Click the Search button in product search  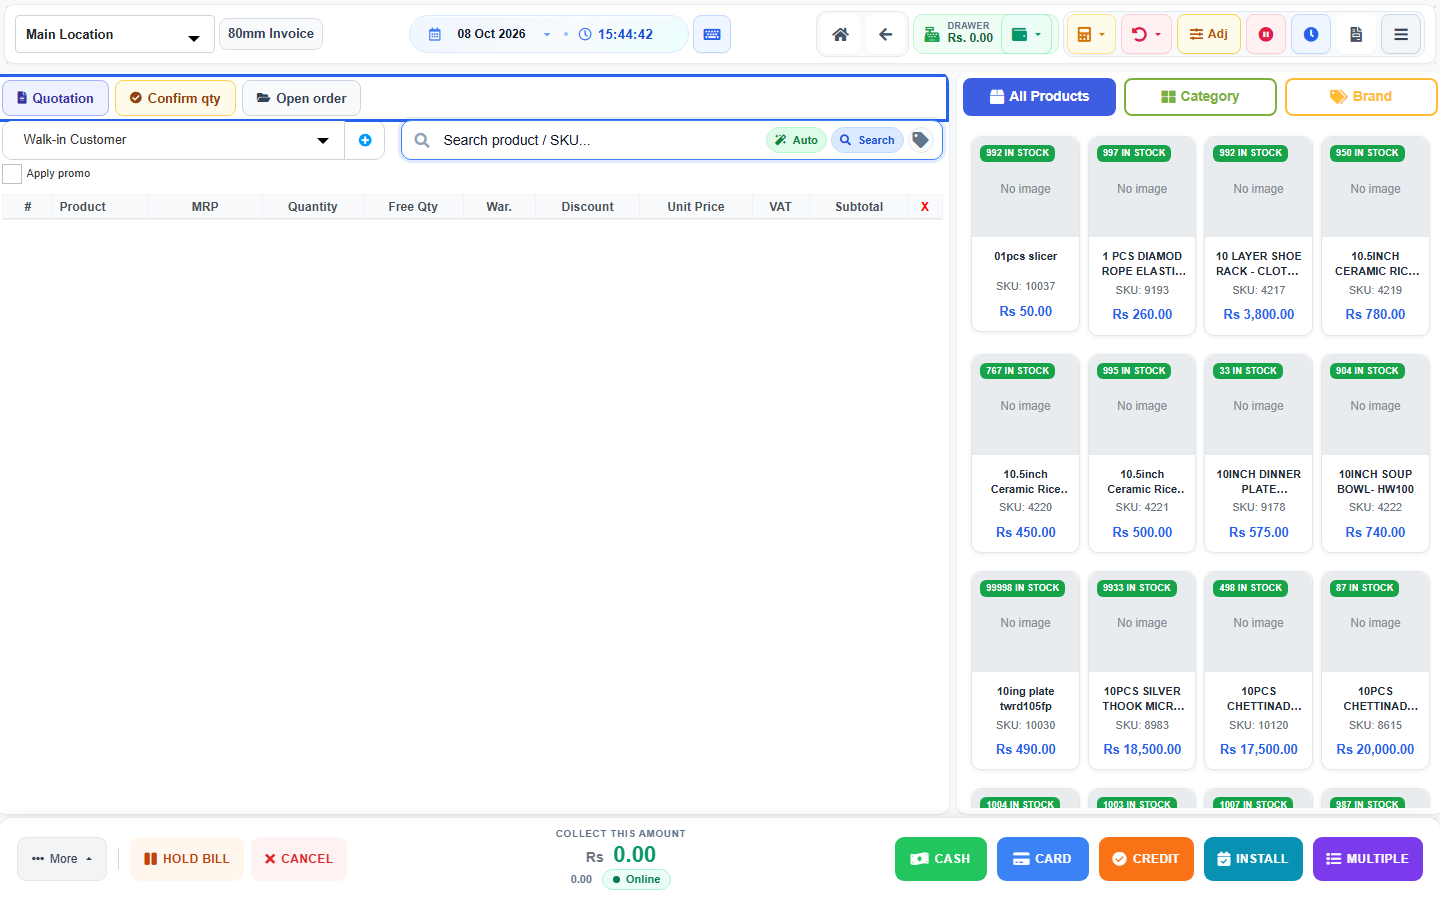pos(867,140)
